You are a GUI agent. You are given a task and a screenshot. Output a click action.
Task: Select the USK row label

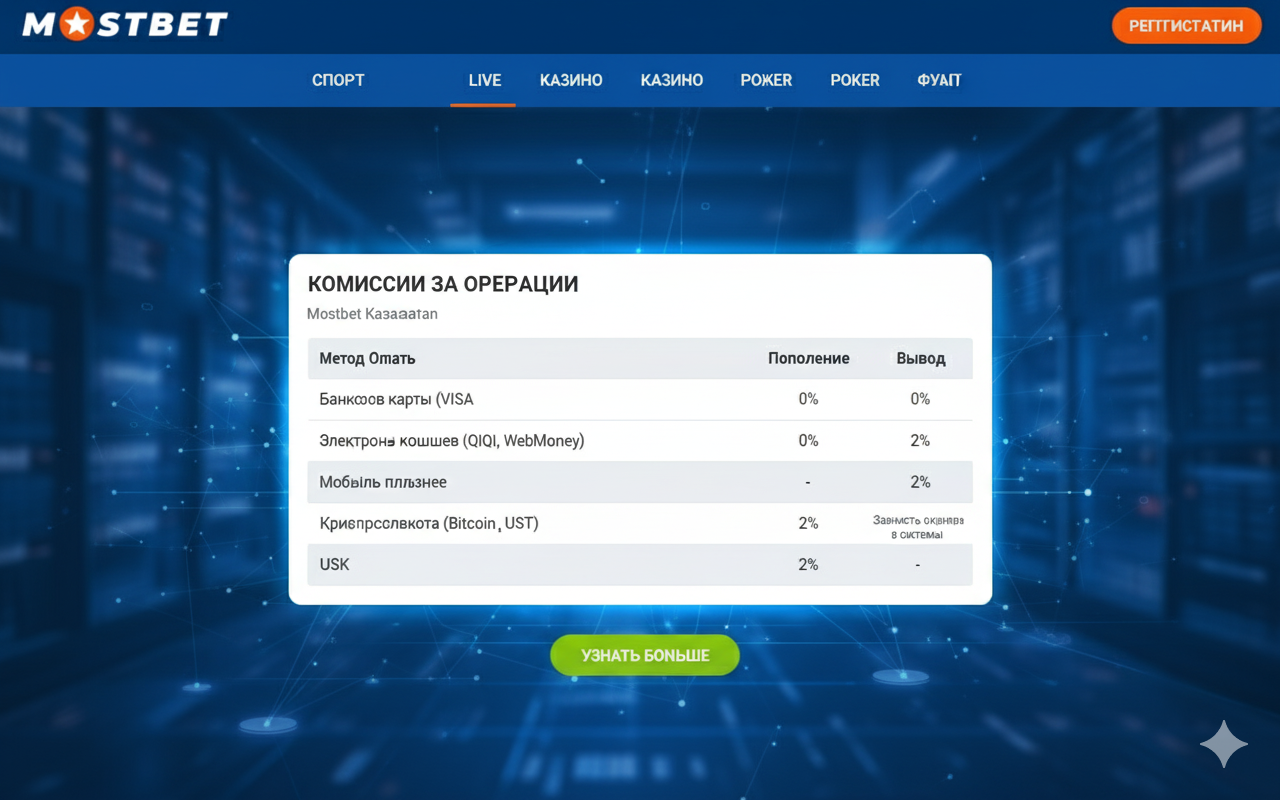coord(334,564)
